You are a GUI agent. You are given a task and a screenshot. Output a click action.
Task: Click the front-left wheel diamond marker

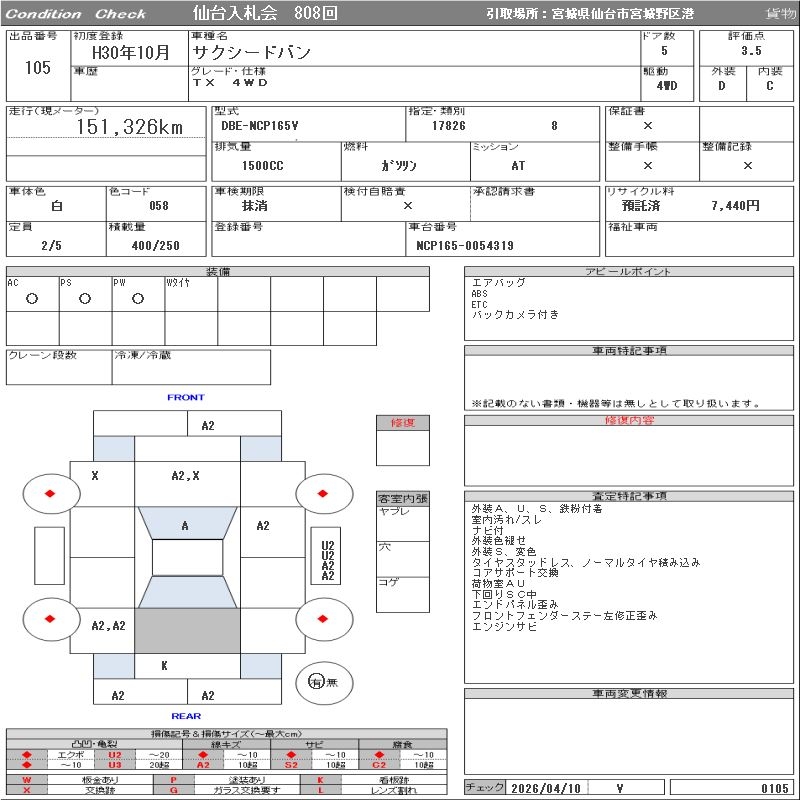[49, 494]
